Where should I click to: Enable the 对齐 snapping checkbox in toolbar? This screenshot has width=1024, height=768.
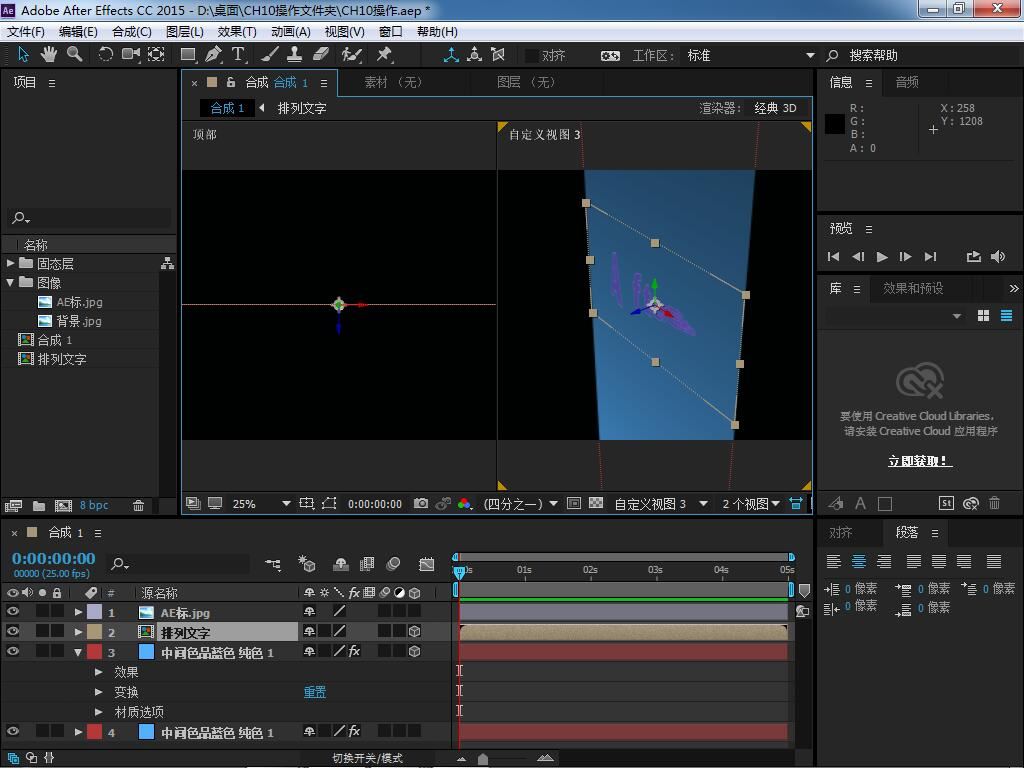click(x=532, y=56)
